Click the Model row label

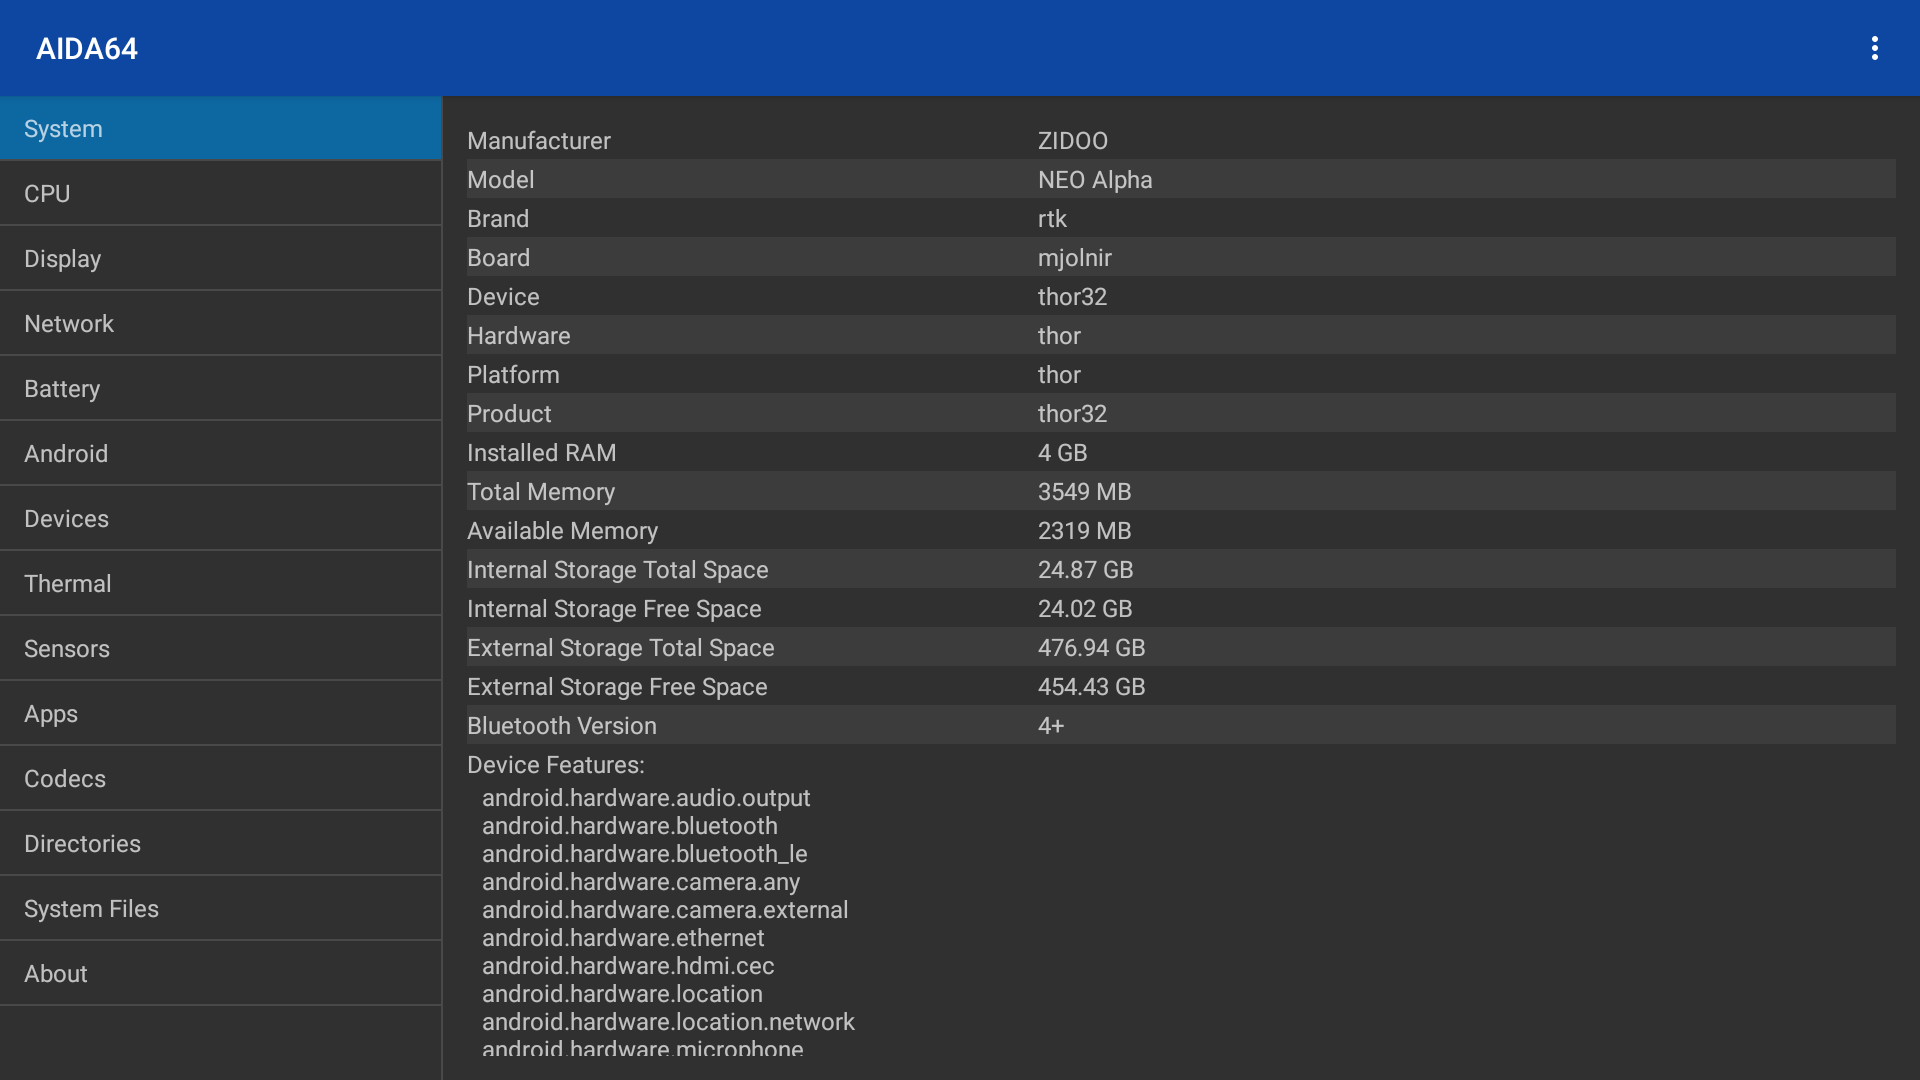(x=500, y=180)
